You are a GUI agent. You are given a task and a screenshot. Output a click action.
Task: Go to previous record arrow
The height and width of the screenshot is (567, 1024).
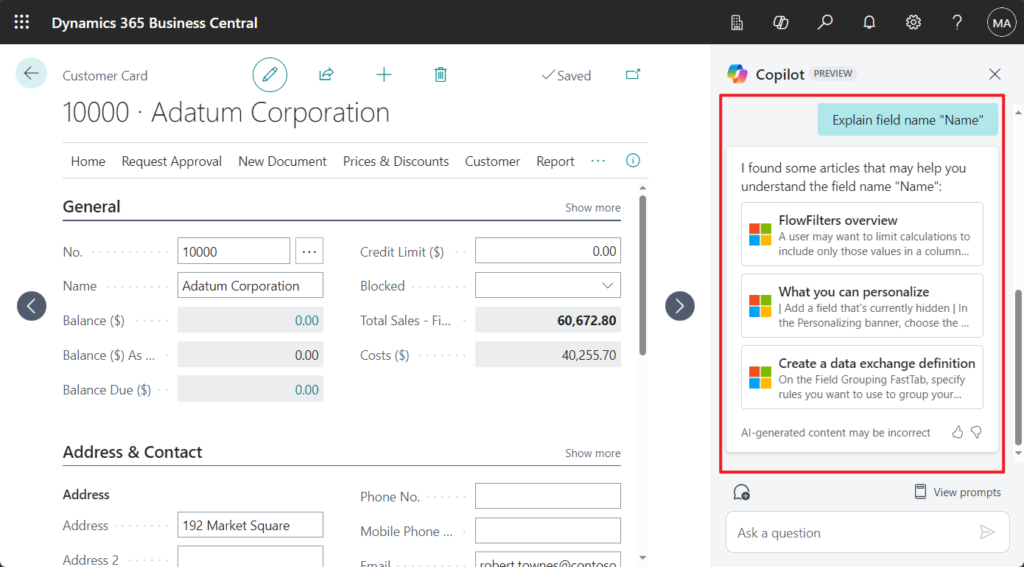pyautogui.click(x=31, y=306)
